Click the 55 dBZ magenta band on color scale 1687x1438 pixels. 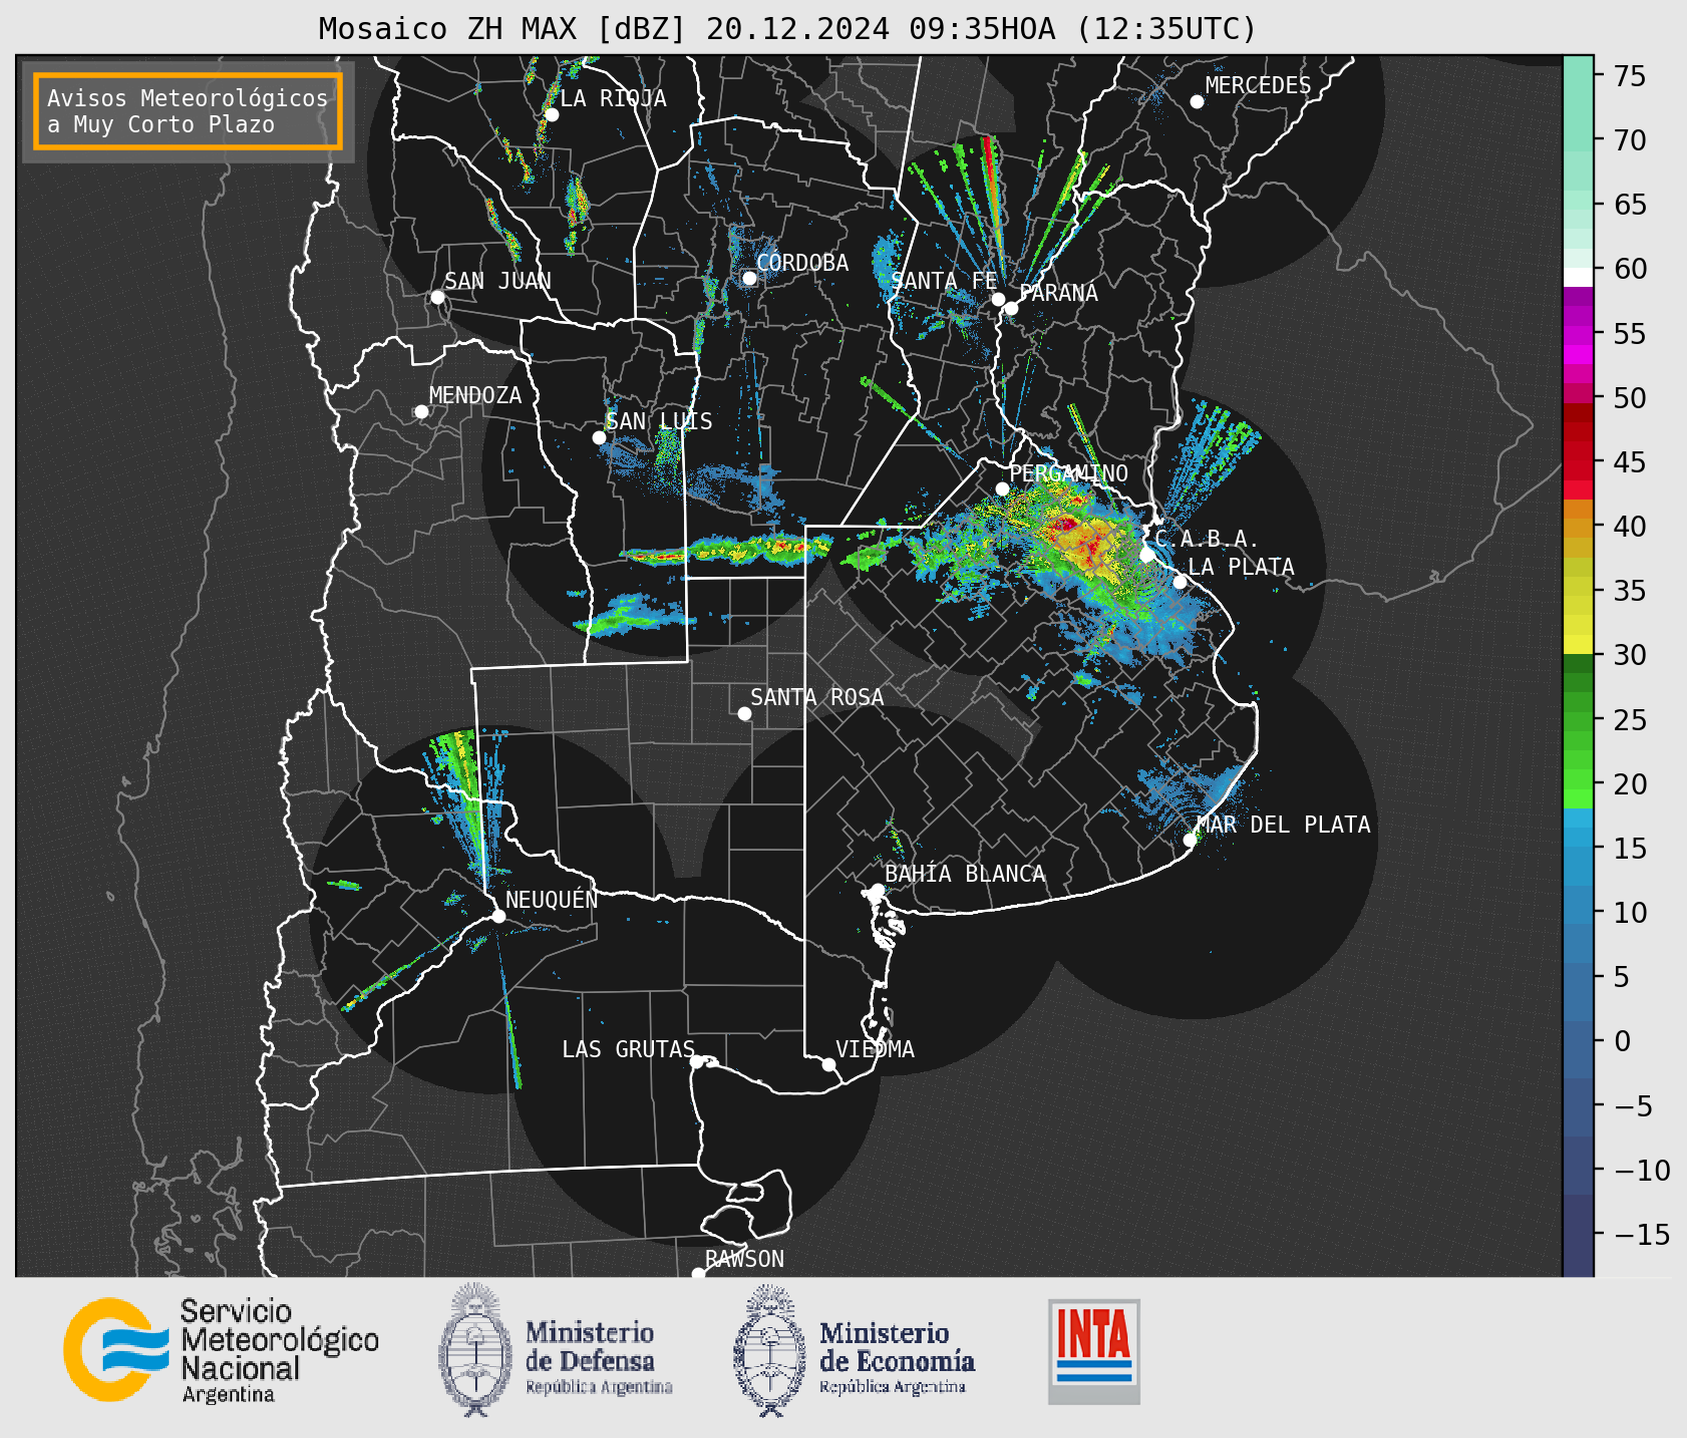point(1578,333)
